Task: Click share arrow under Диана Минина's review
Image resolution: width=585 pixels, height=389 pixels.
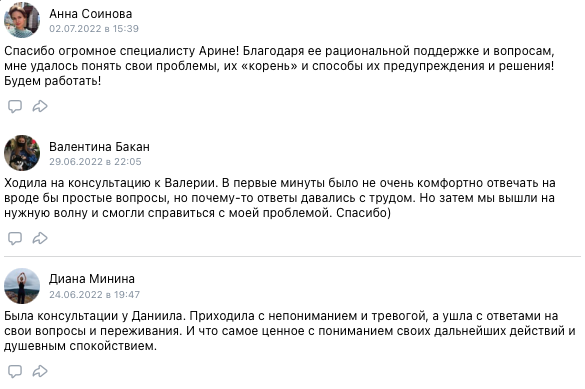Action: click(40, 371)
